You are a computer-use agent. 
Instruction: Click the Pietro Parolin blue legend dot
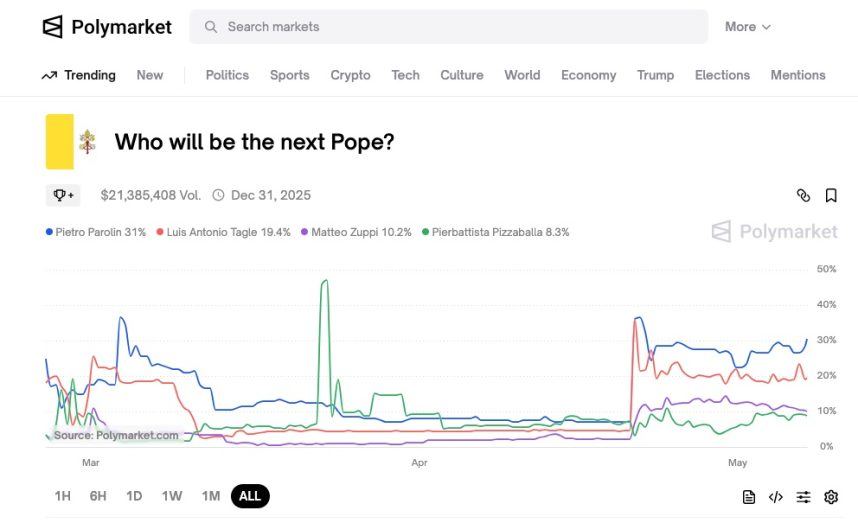pyautogui.click(x=49, y=232)
